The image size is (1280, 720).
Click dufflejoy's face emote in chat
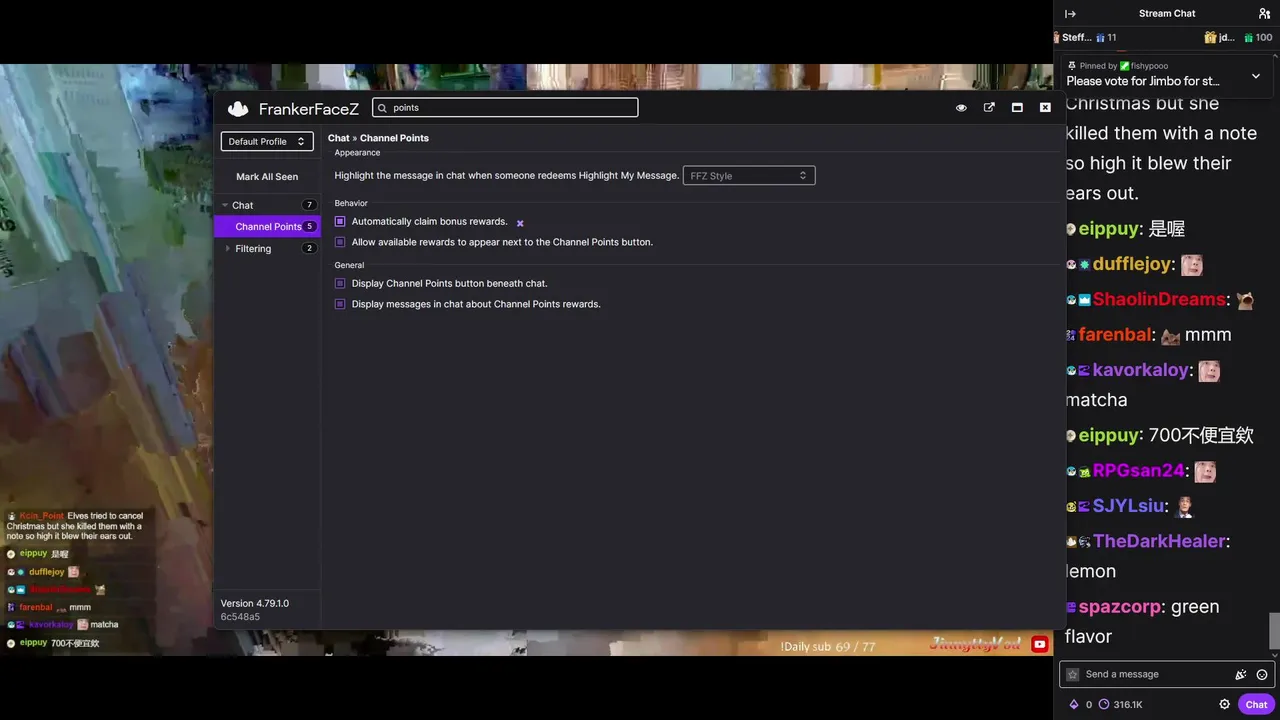1191,265
